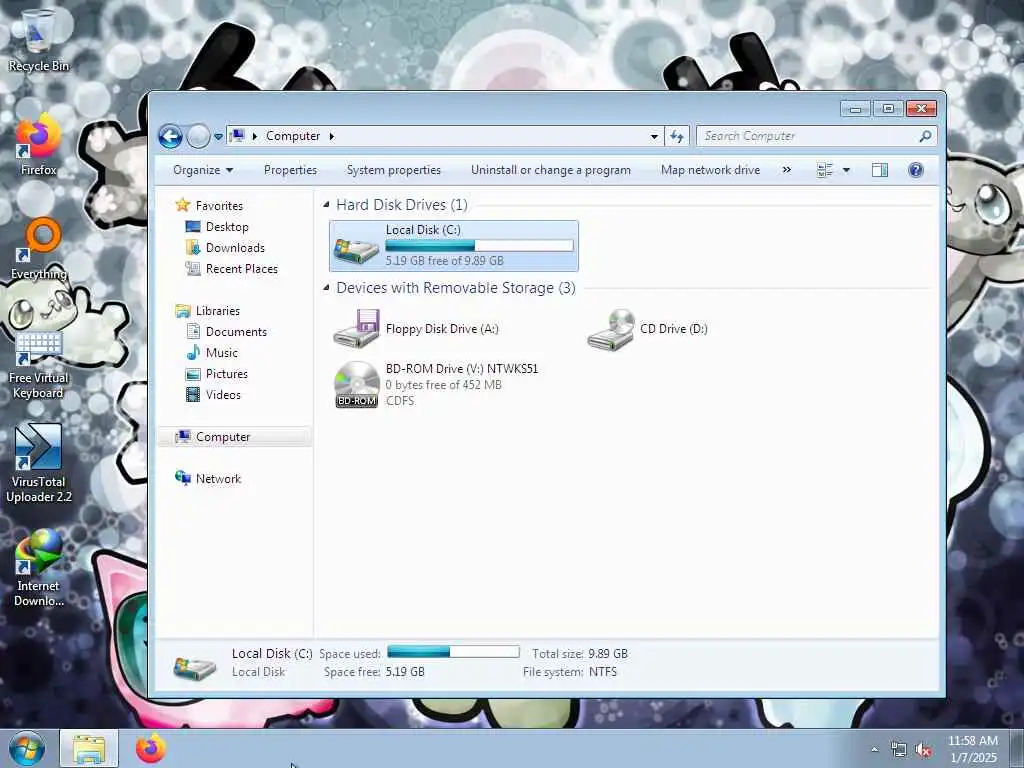Screen dimensions: 1024x768
Task: Click the Back navigation arrow in Explorer
Action: click(x=170, y=136)
